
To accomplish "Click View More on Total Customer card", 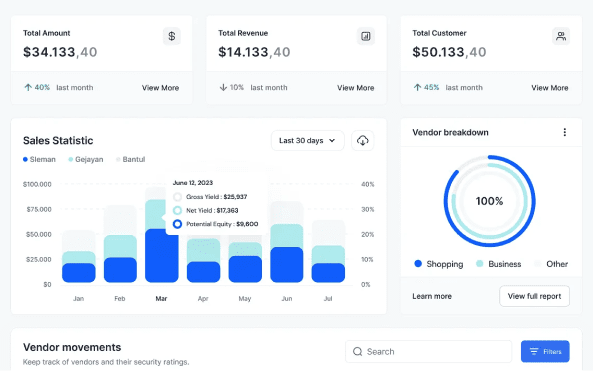I will (550, 88).
